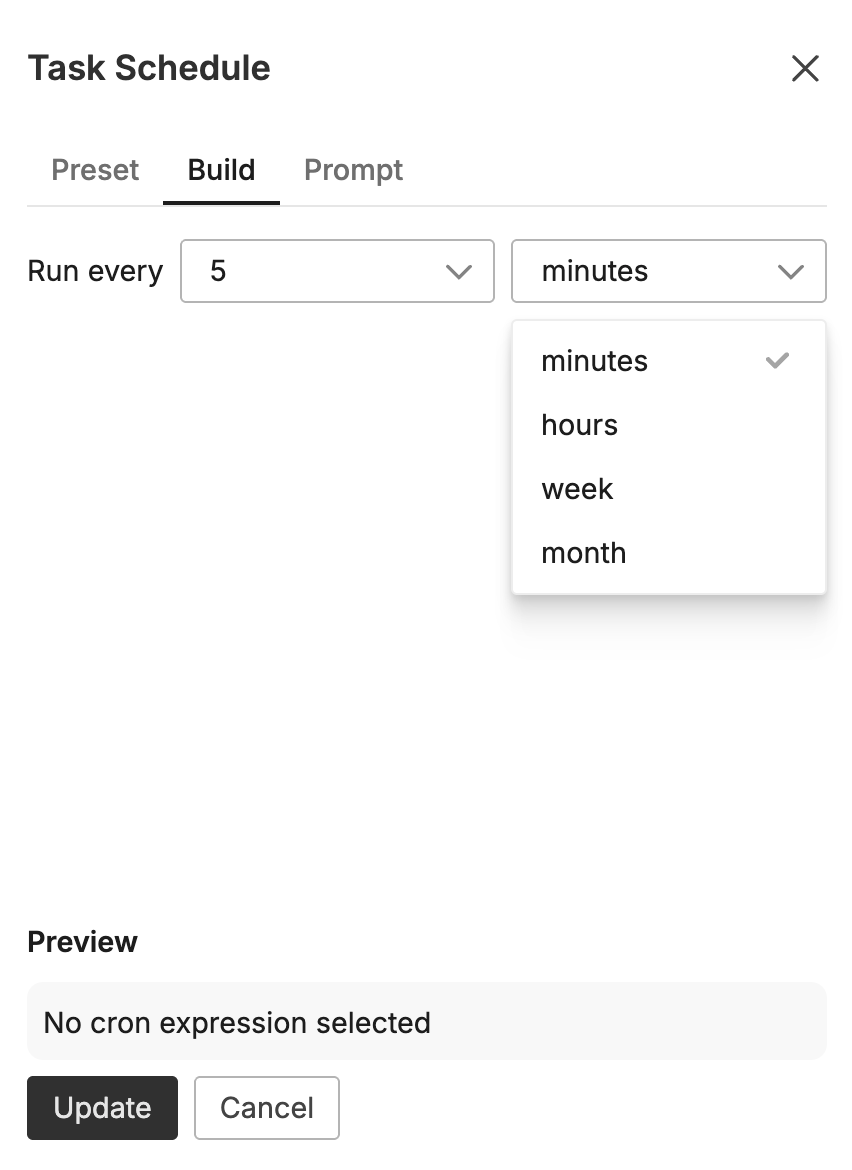The width and height of the screenshot is (852, 1170).
Task: Select month from the unit list
Action: (584, 553)
